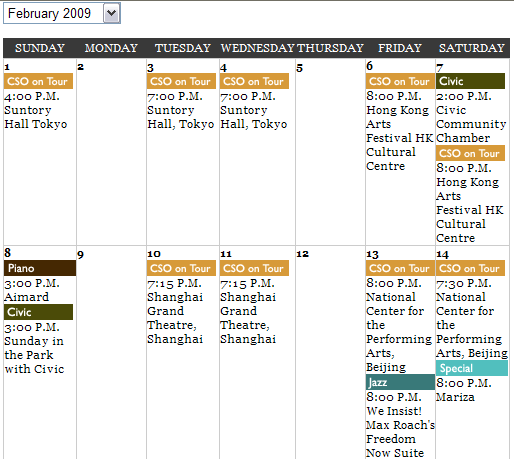Click the FRIDAY column header

point(400,48)
